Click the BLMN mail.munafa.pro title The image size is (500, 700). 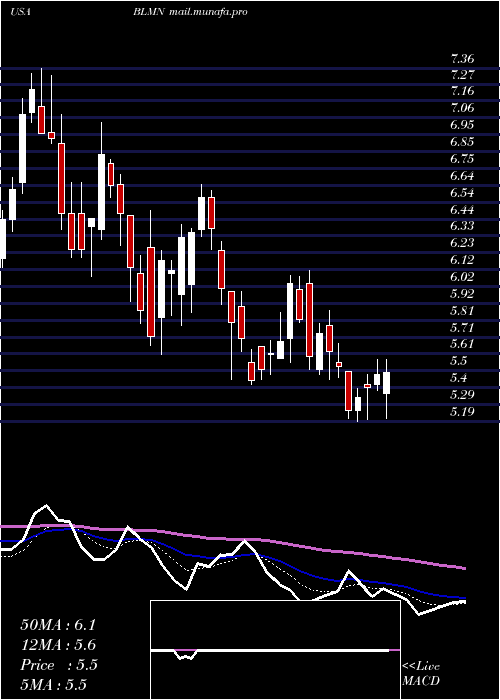[190, 12]
